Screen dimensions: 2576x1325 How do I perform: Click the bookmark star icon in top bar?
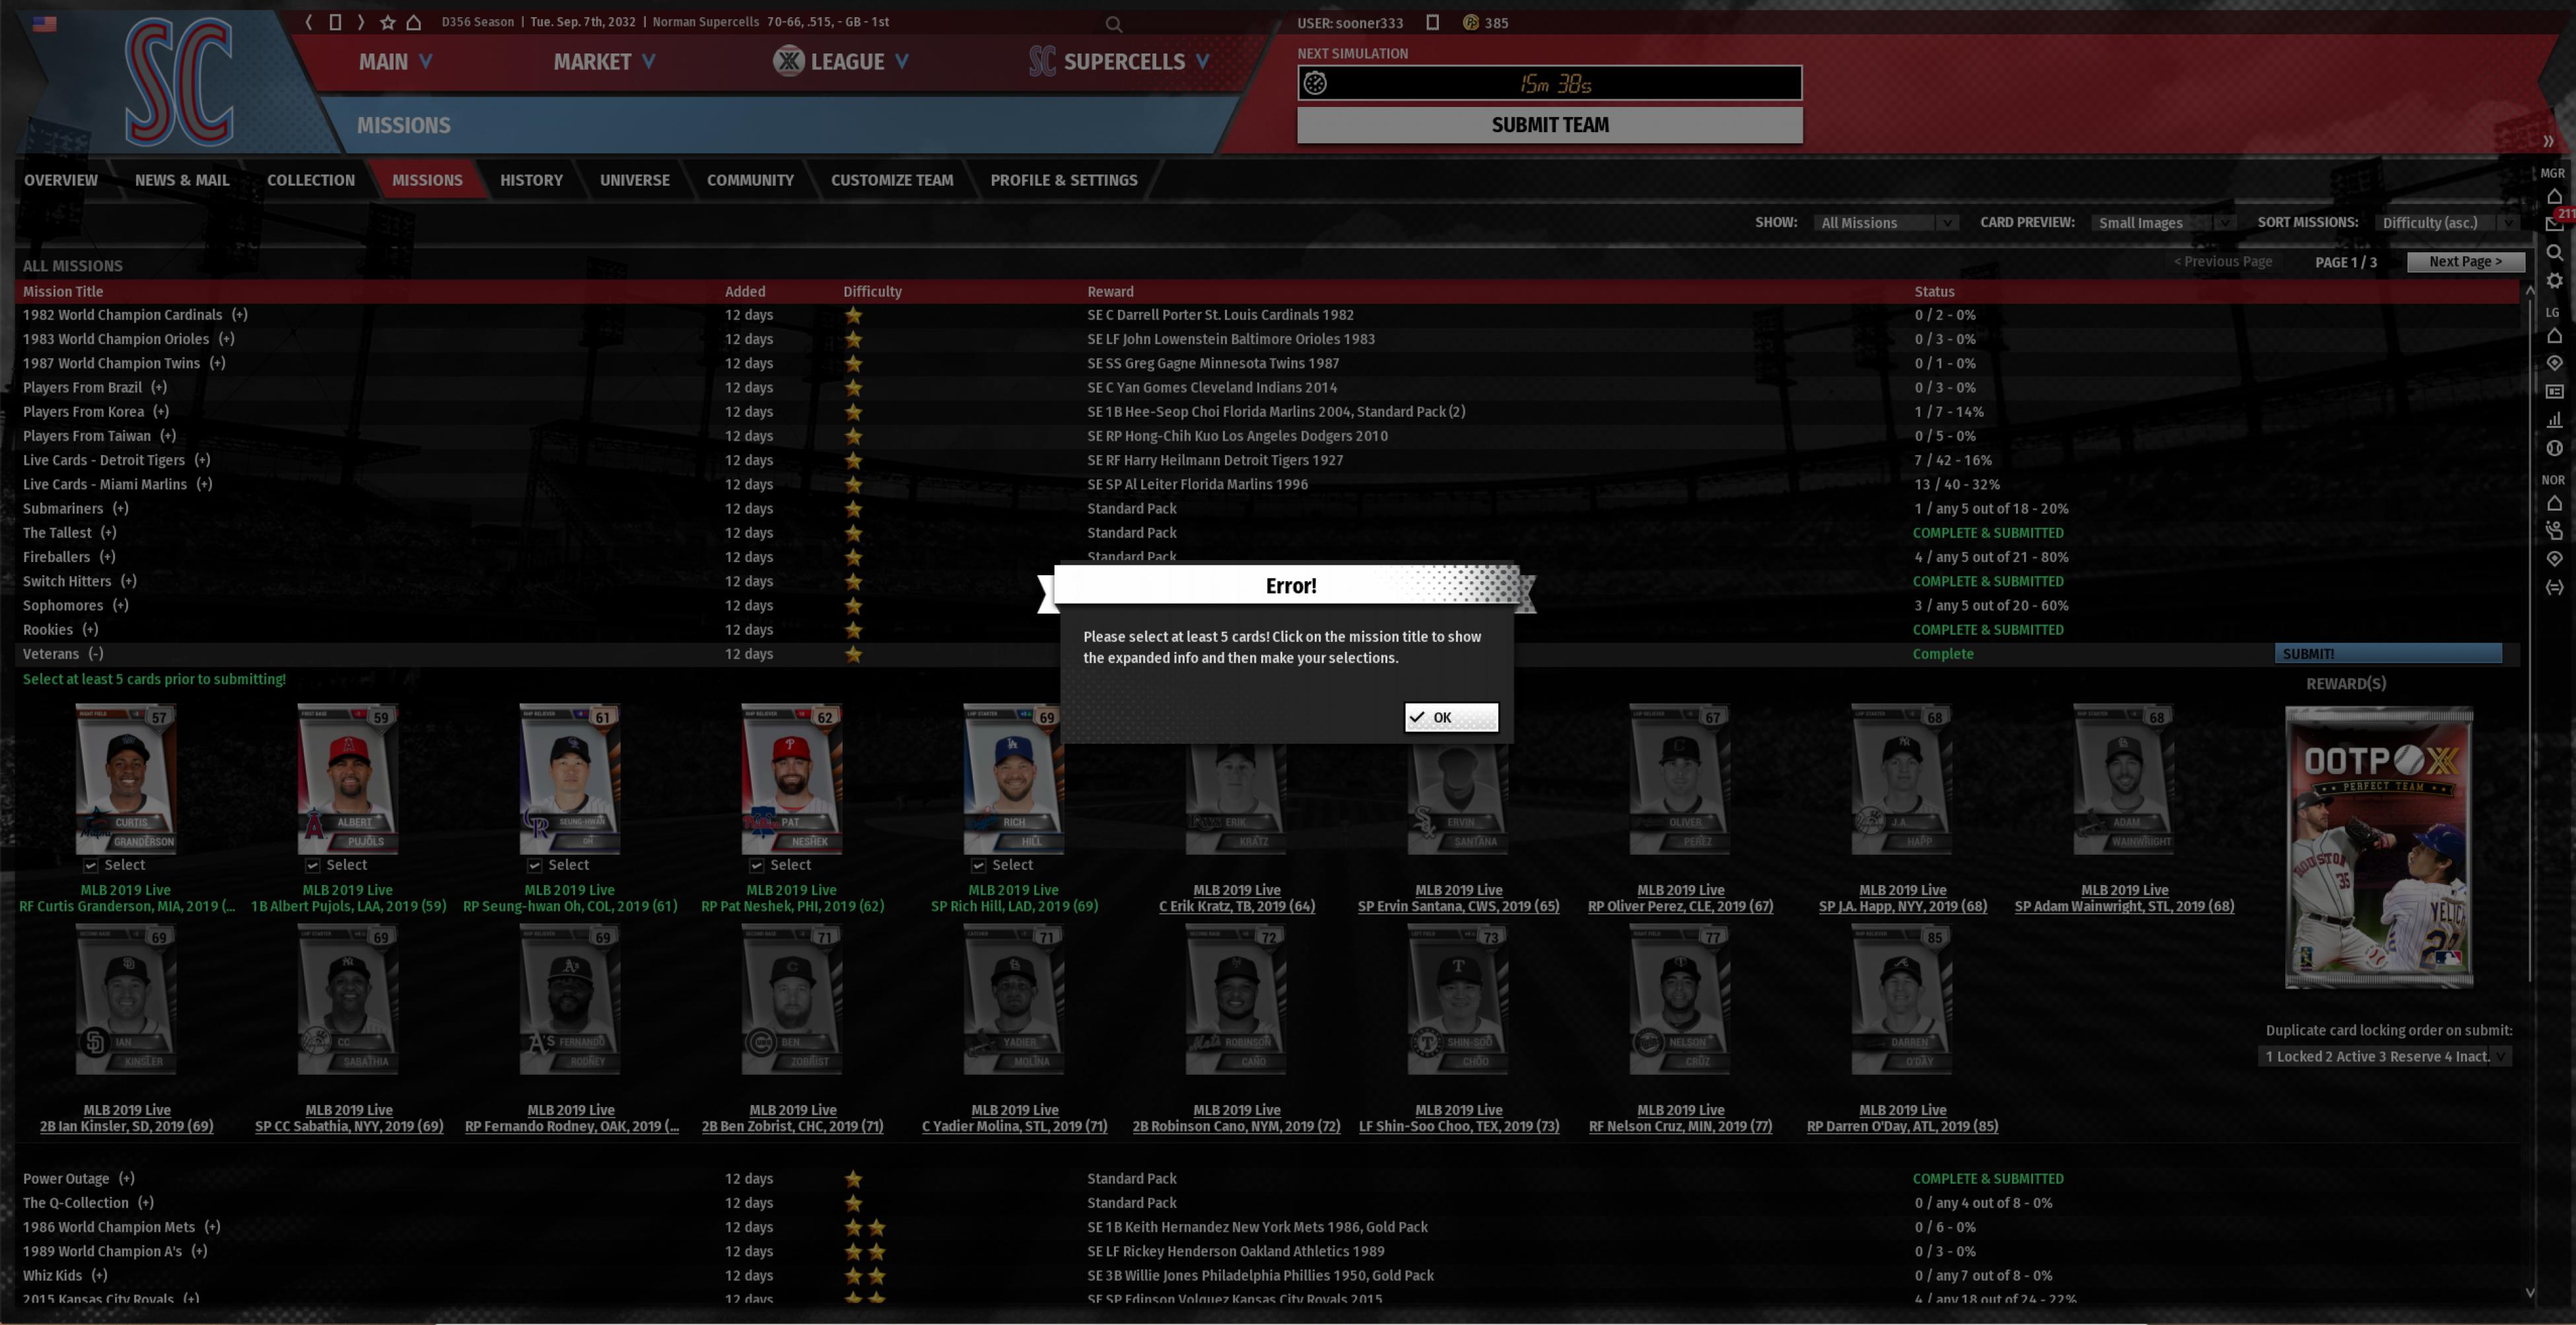pos(388,22)
